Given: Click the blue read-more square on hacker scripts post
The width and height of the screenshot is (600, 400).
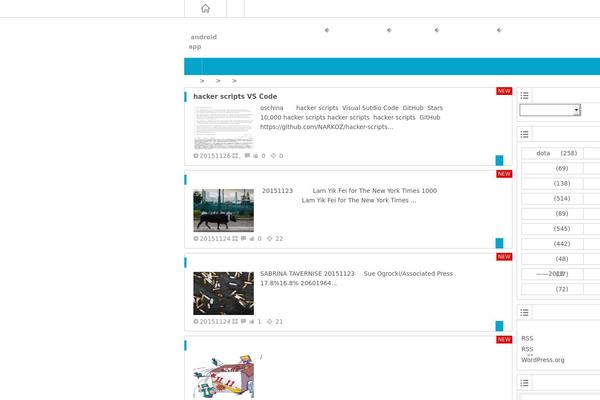Looking at the screenshot, I should (x=499, y=160).
